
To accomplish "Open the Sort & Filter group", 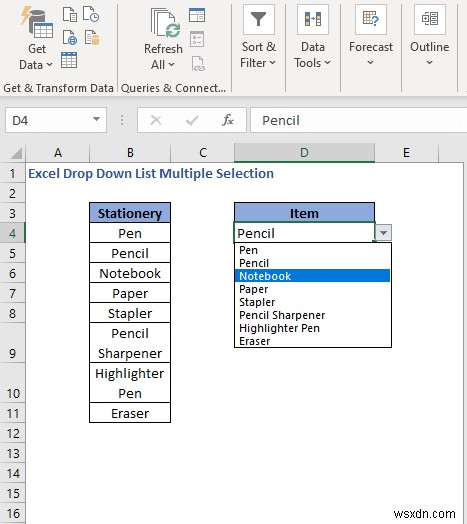I will pyautogui.click(x=258, y=37).
